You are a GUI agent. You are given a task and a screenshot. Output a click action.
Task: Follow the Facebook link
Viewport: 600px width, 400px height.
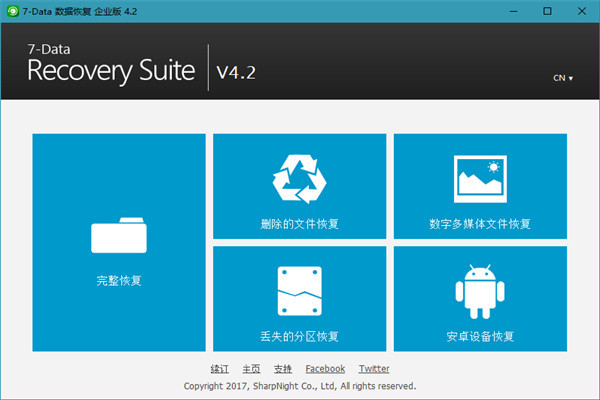tap(325, 369)
